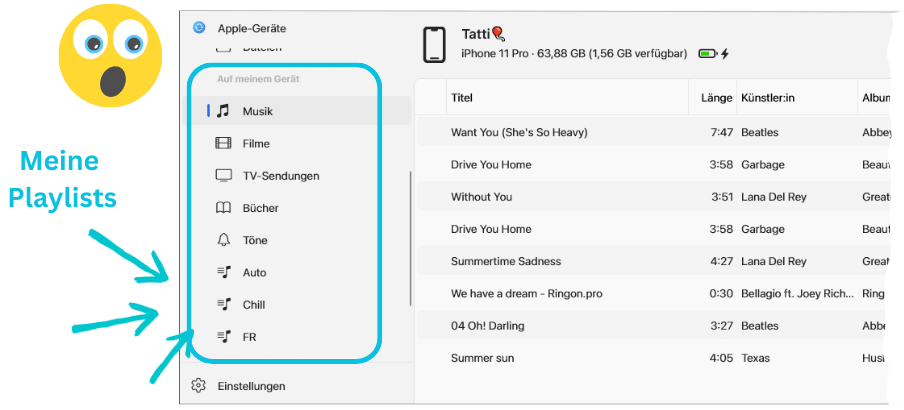Screen dimensions: 904x410
Task: Select song Want You (She's So Heavy)
Action: (x=519, y=132)
